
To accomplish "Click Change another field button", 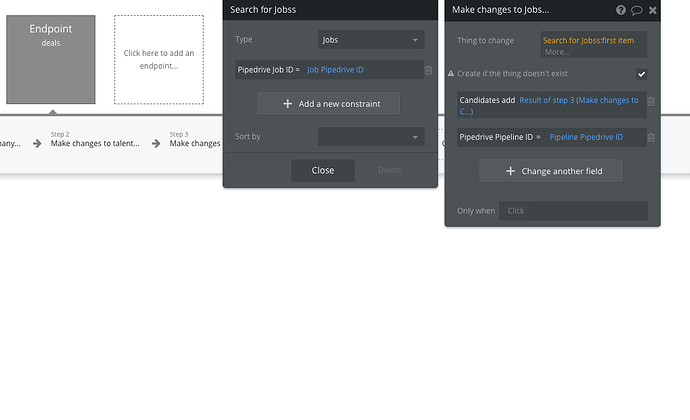I will click(x=551, y=171).
